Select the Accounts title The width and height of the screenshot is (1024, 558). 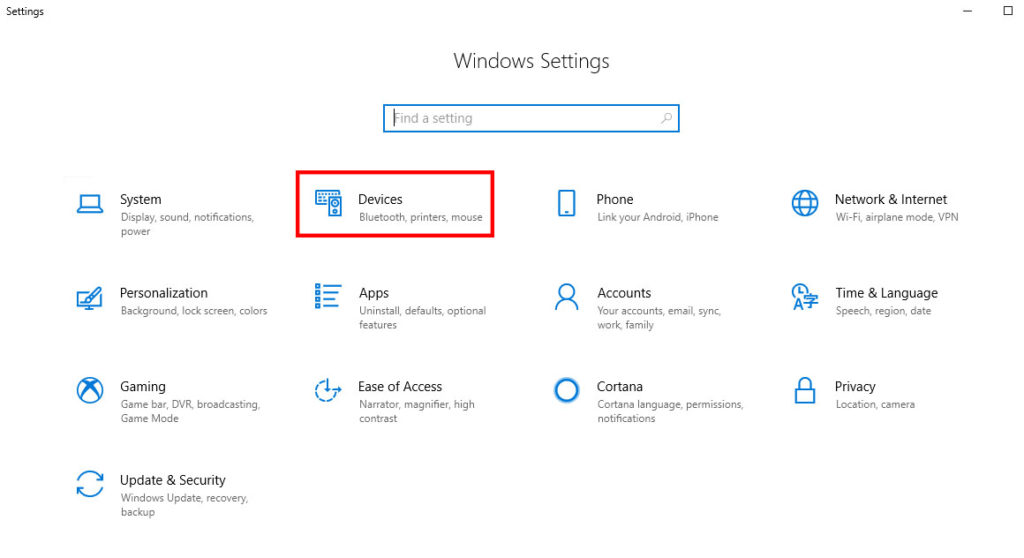(x=624, y=293)
